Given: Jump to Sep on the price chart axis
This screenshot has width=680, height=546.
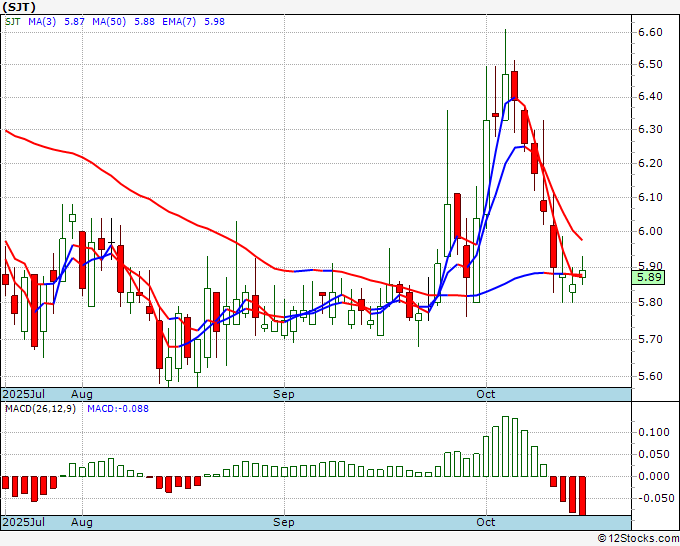Looking at the screenshot, I should 285,394.
